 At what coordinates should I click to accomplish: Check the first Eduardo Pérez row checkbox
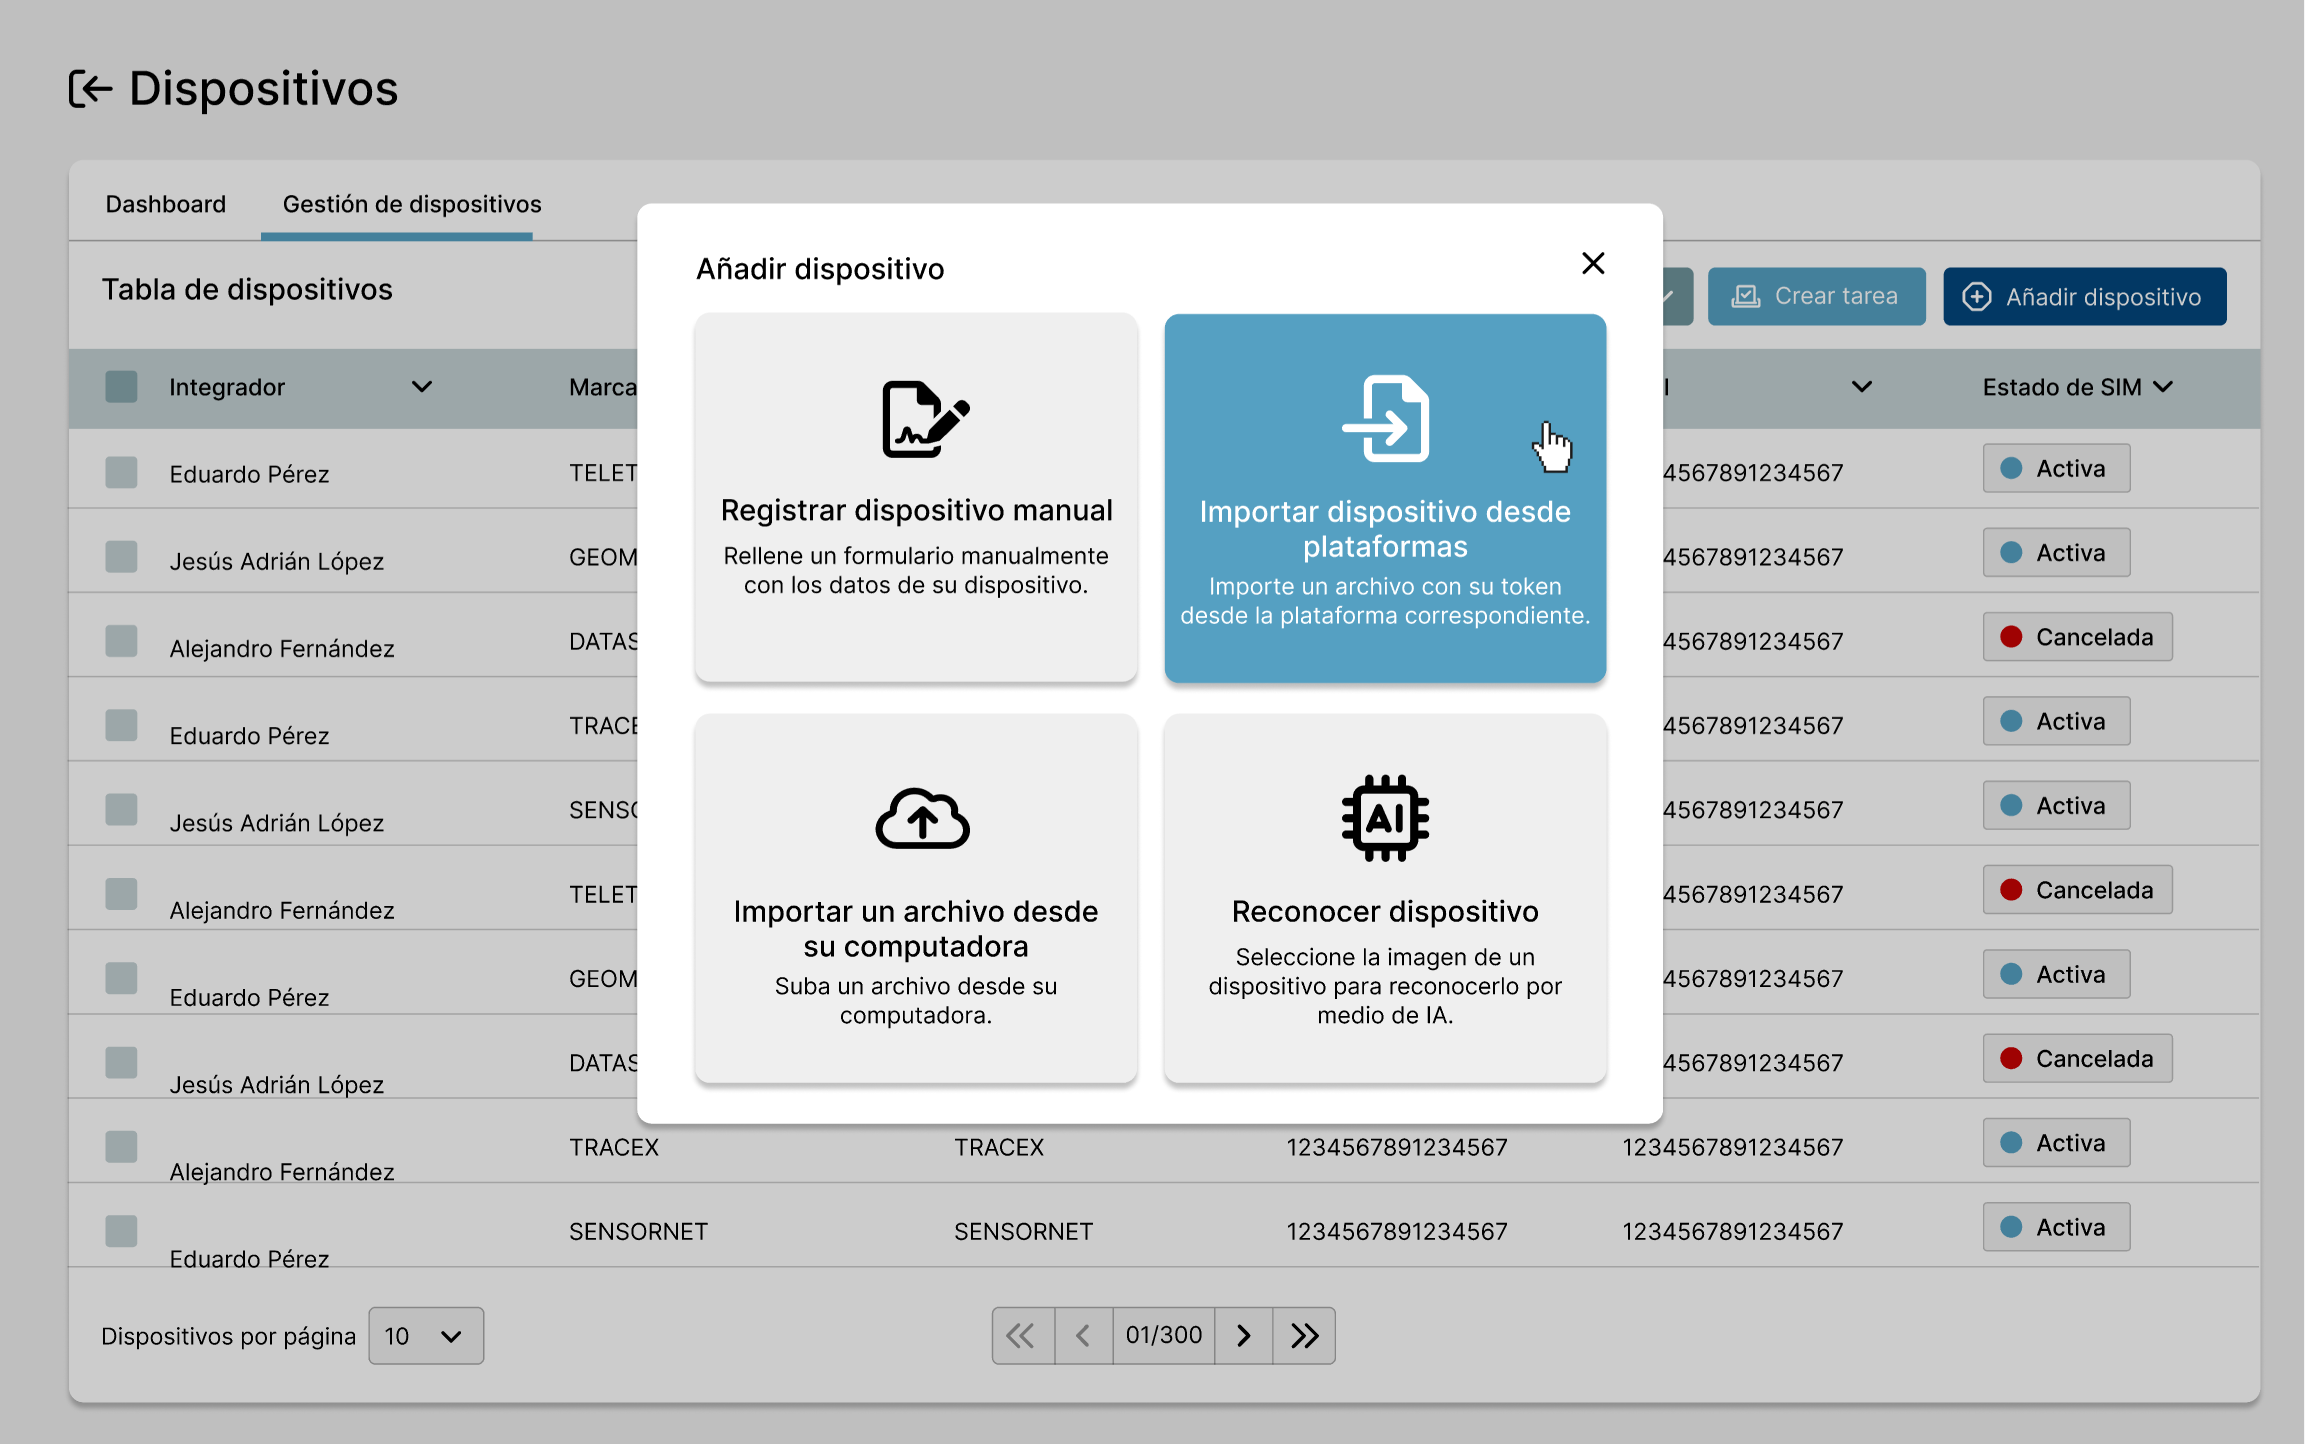[121, 472]
